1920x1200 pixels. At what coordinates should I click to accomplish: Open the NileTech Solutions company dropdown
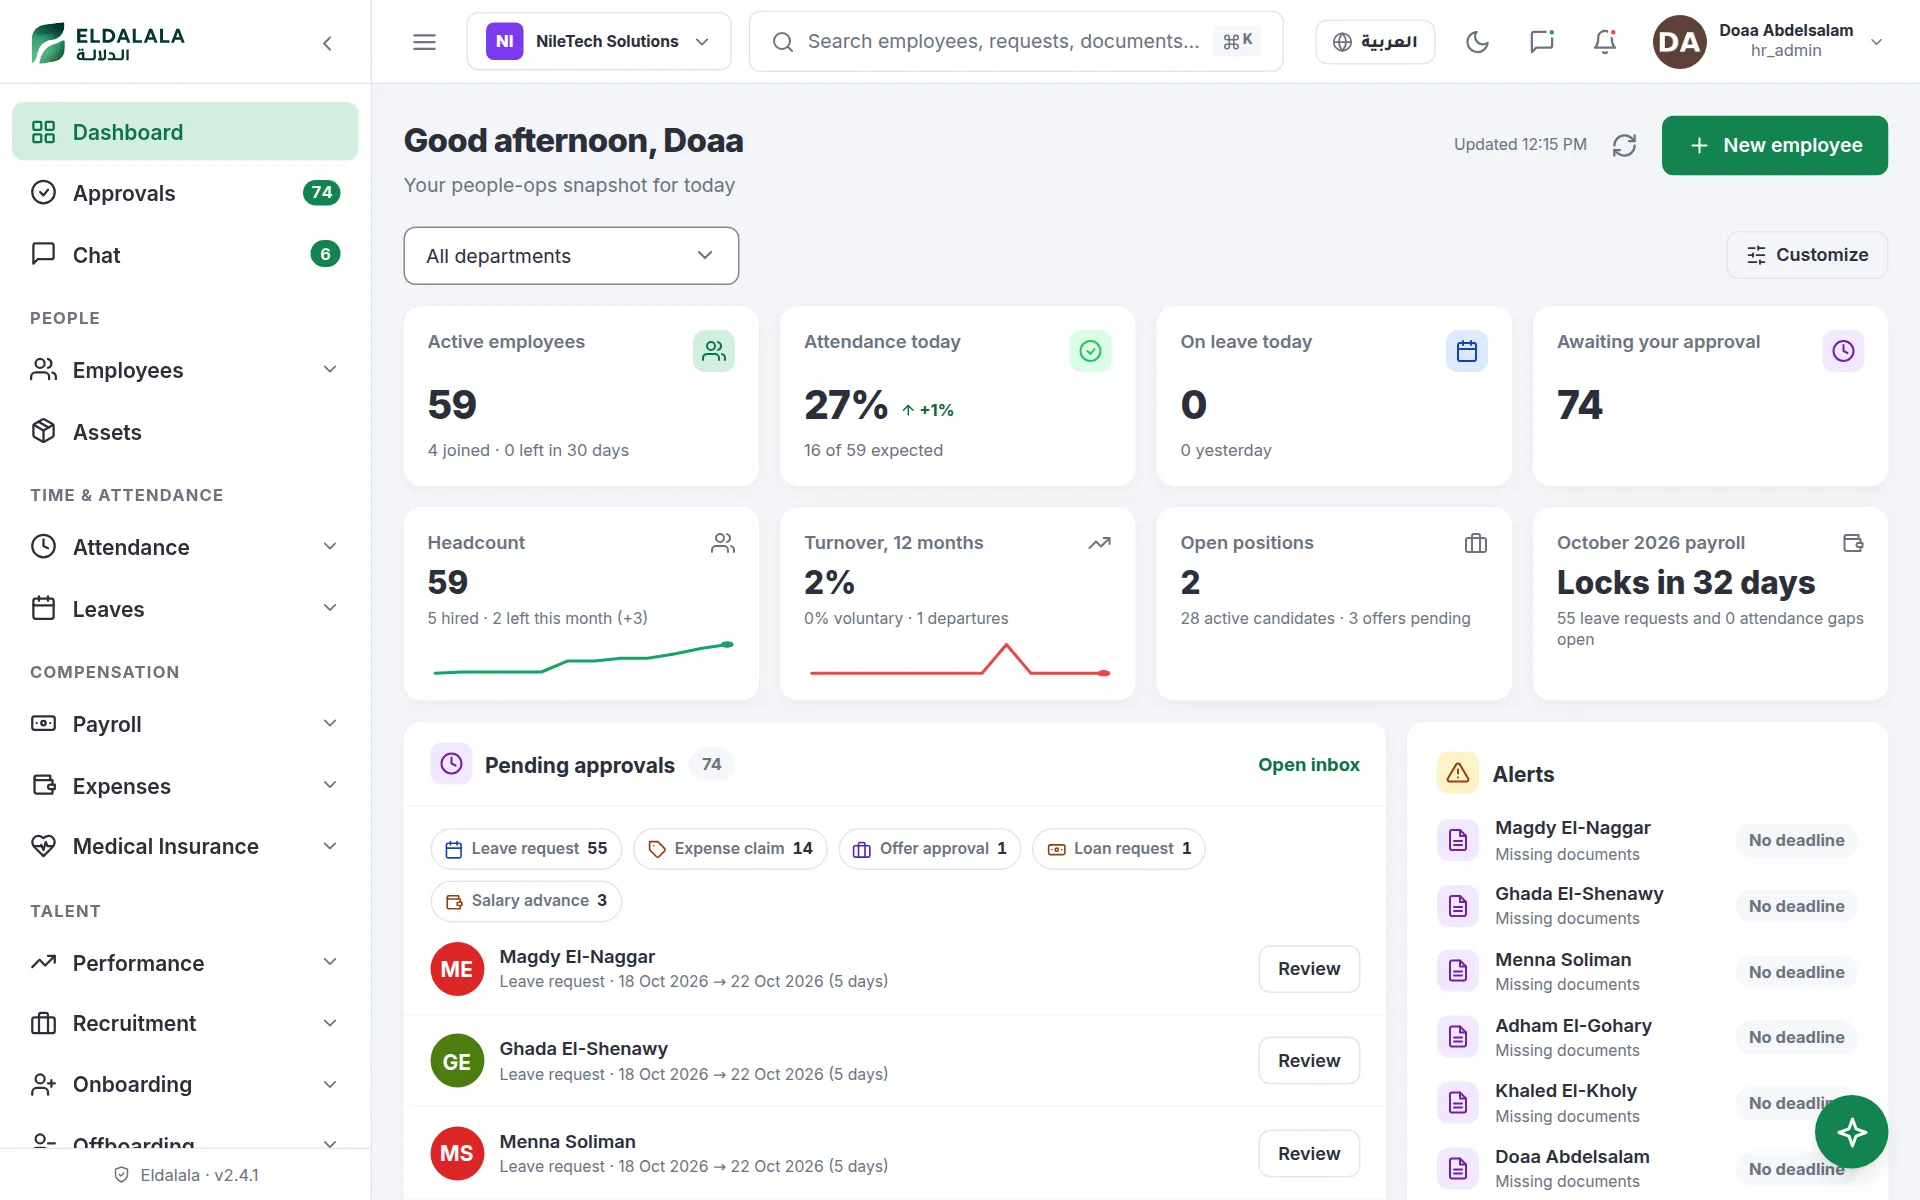coord(599,42)
